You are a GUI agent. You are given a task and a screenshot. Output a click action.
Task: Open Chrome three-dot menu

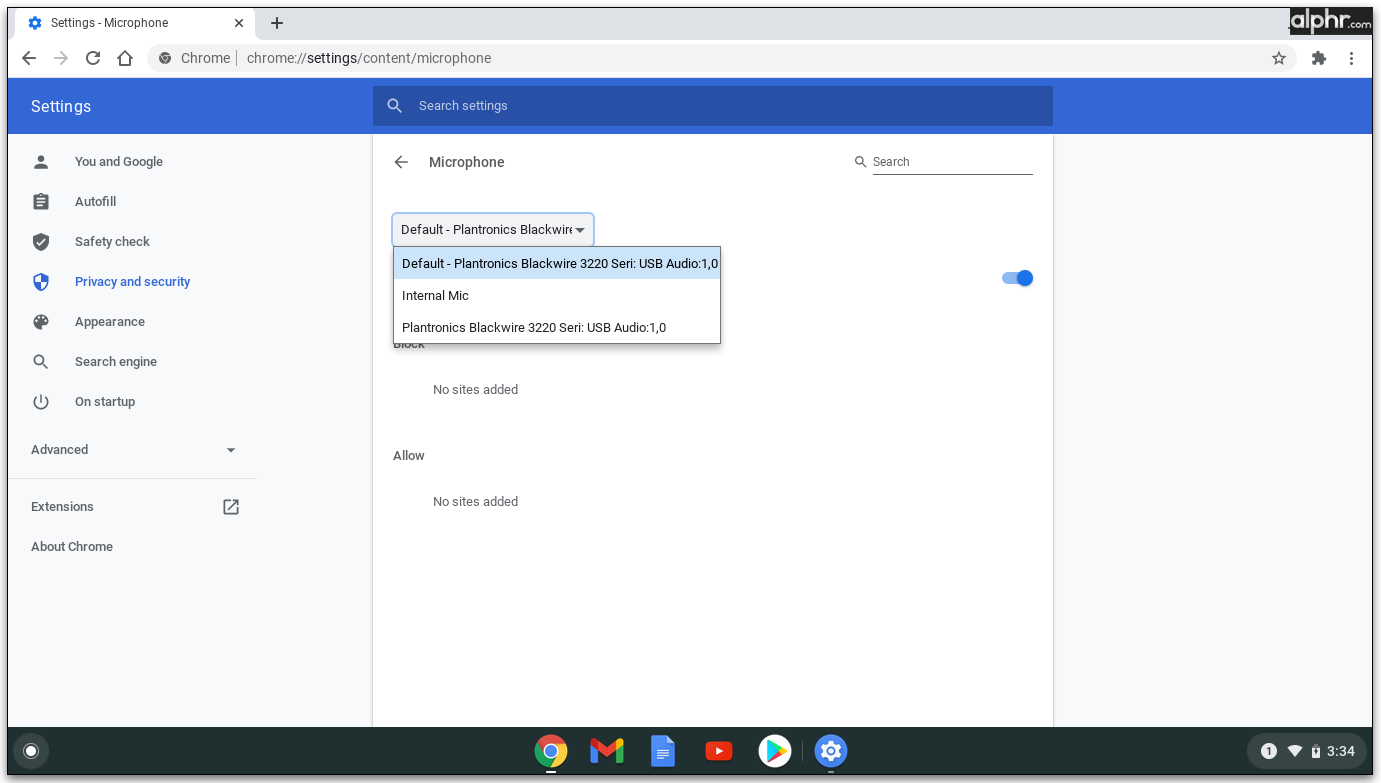point(1351,58)
